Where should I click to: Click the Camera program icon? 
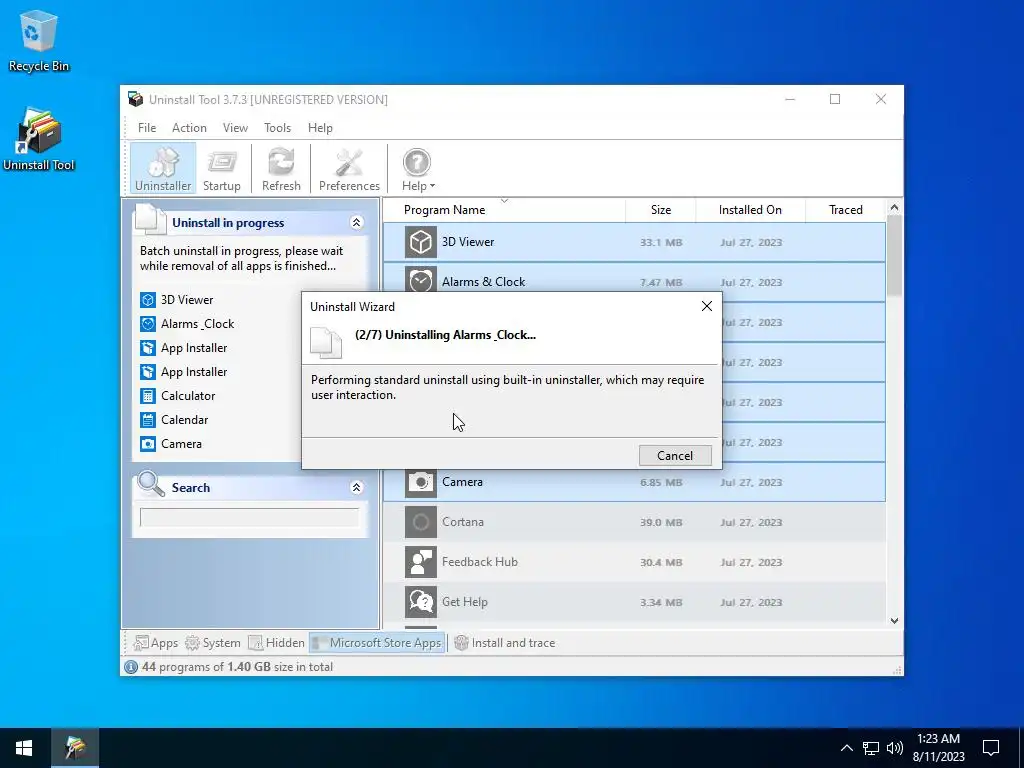(x=421, y=484)
